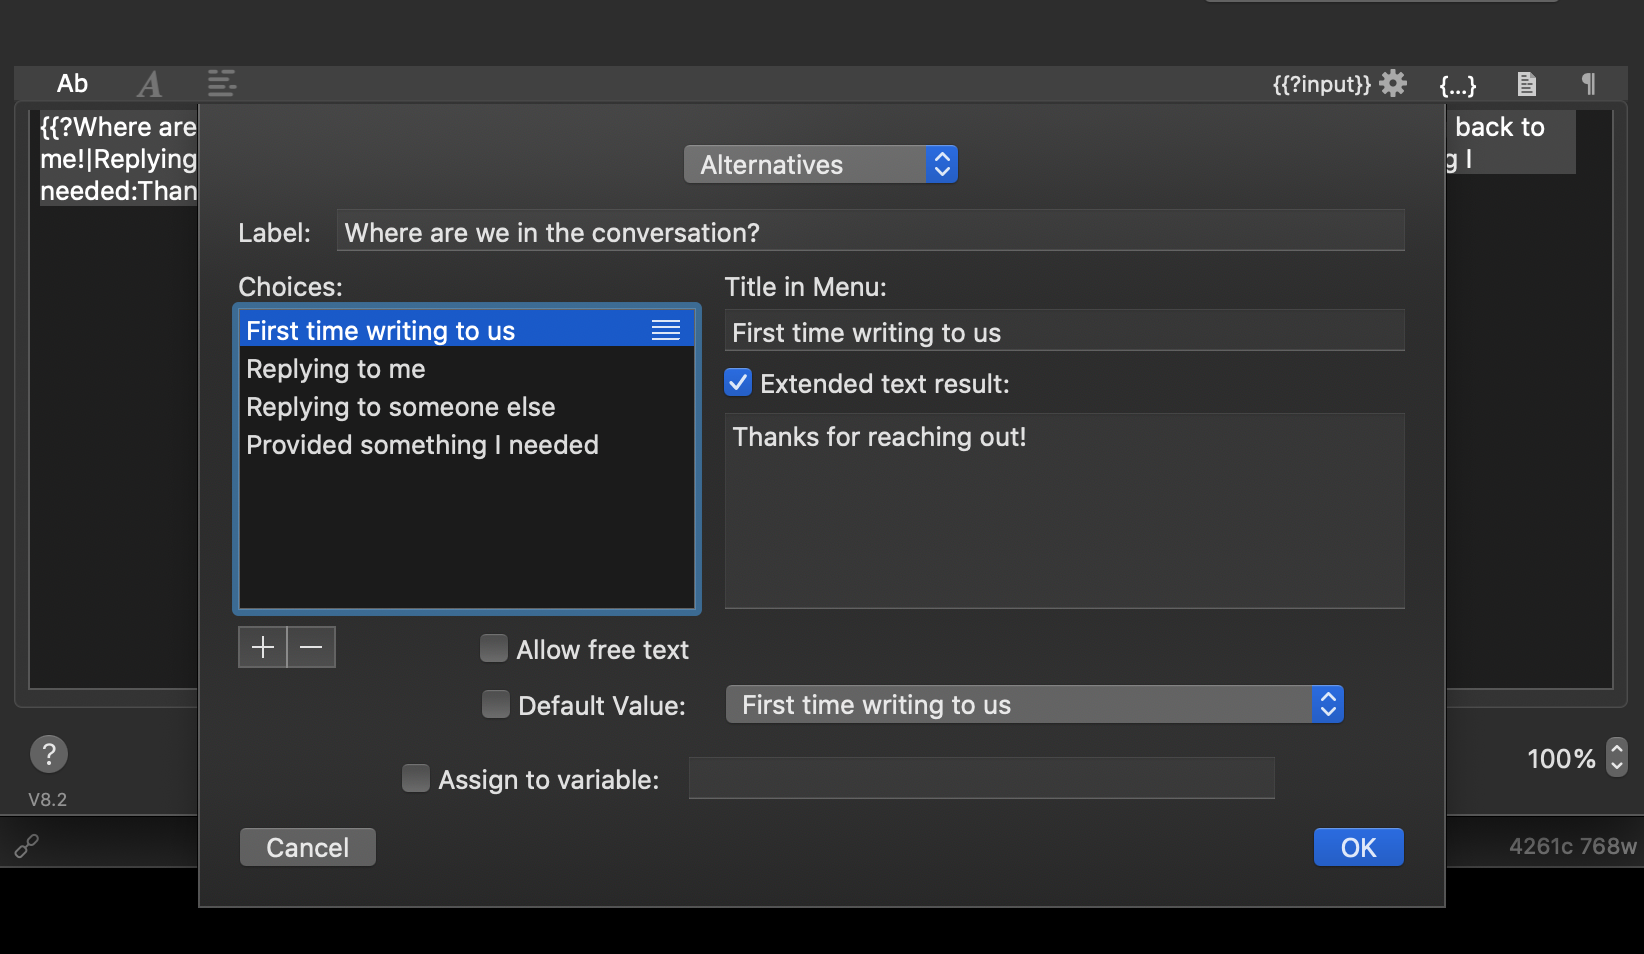This screenshot has height=954, width=1644.
Task: Select 'Replying to someone else' choice
Action: 400,407
